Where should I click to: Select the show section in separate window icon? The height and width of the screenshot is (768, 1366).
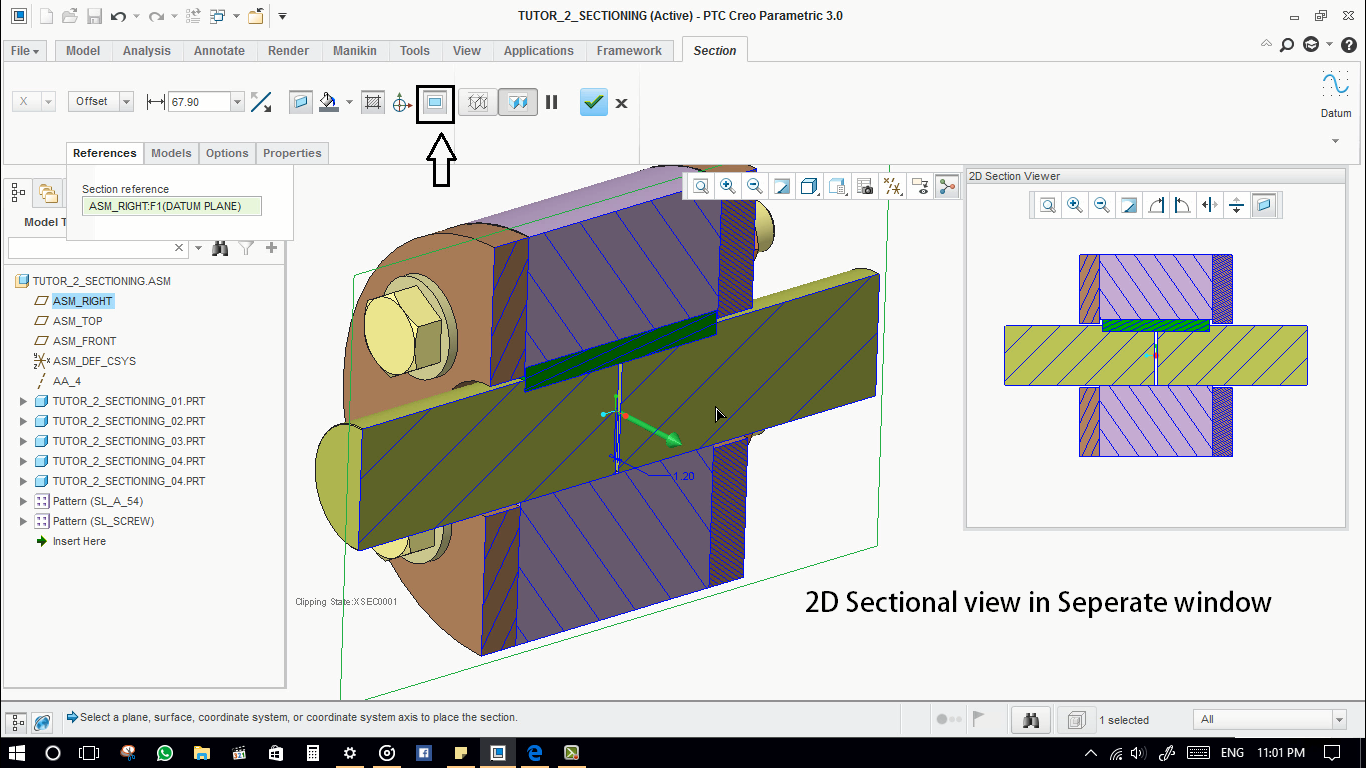435,102
